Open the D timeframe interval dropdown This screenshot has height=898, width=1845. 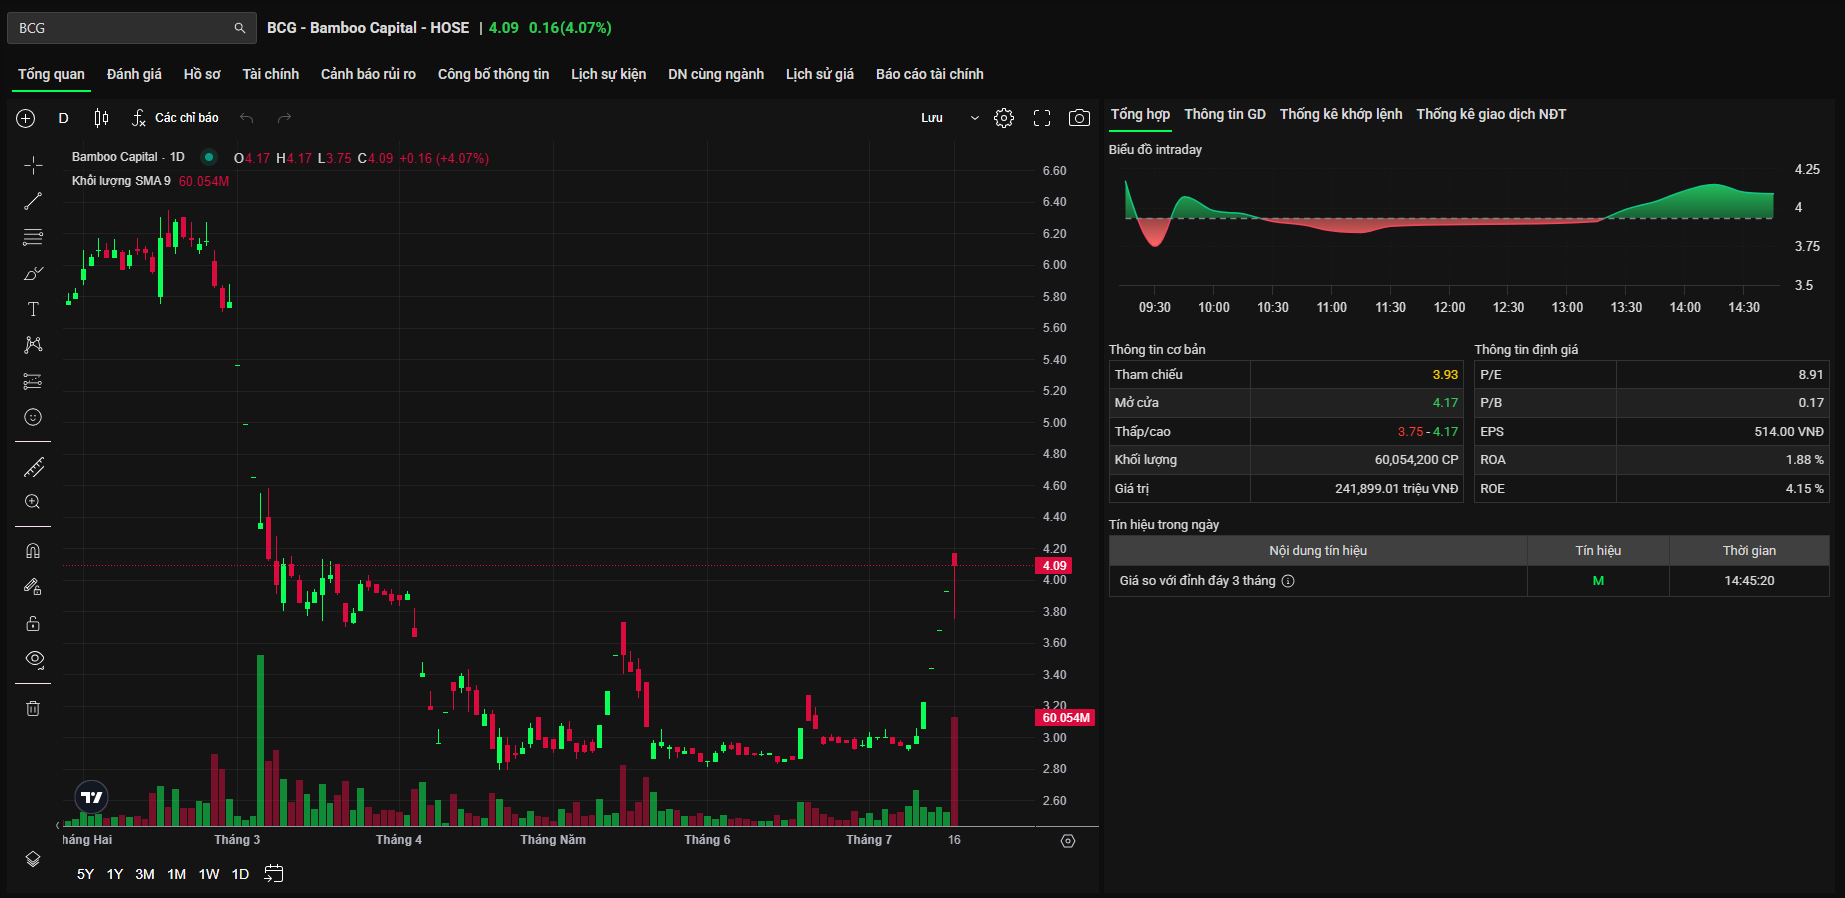click(x=63, y=118)
